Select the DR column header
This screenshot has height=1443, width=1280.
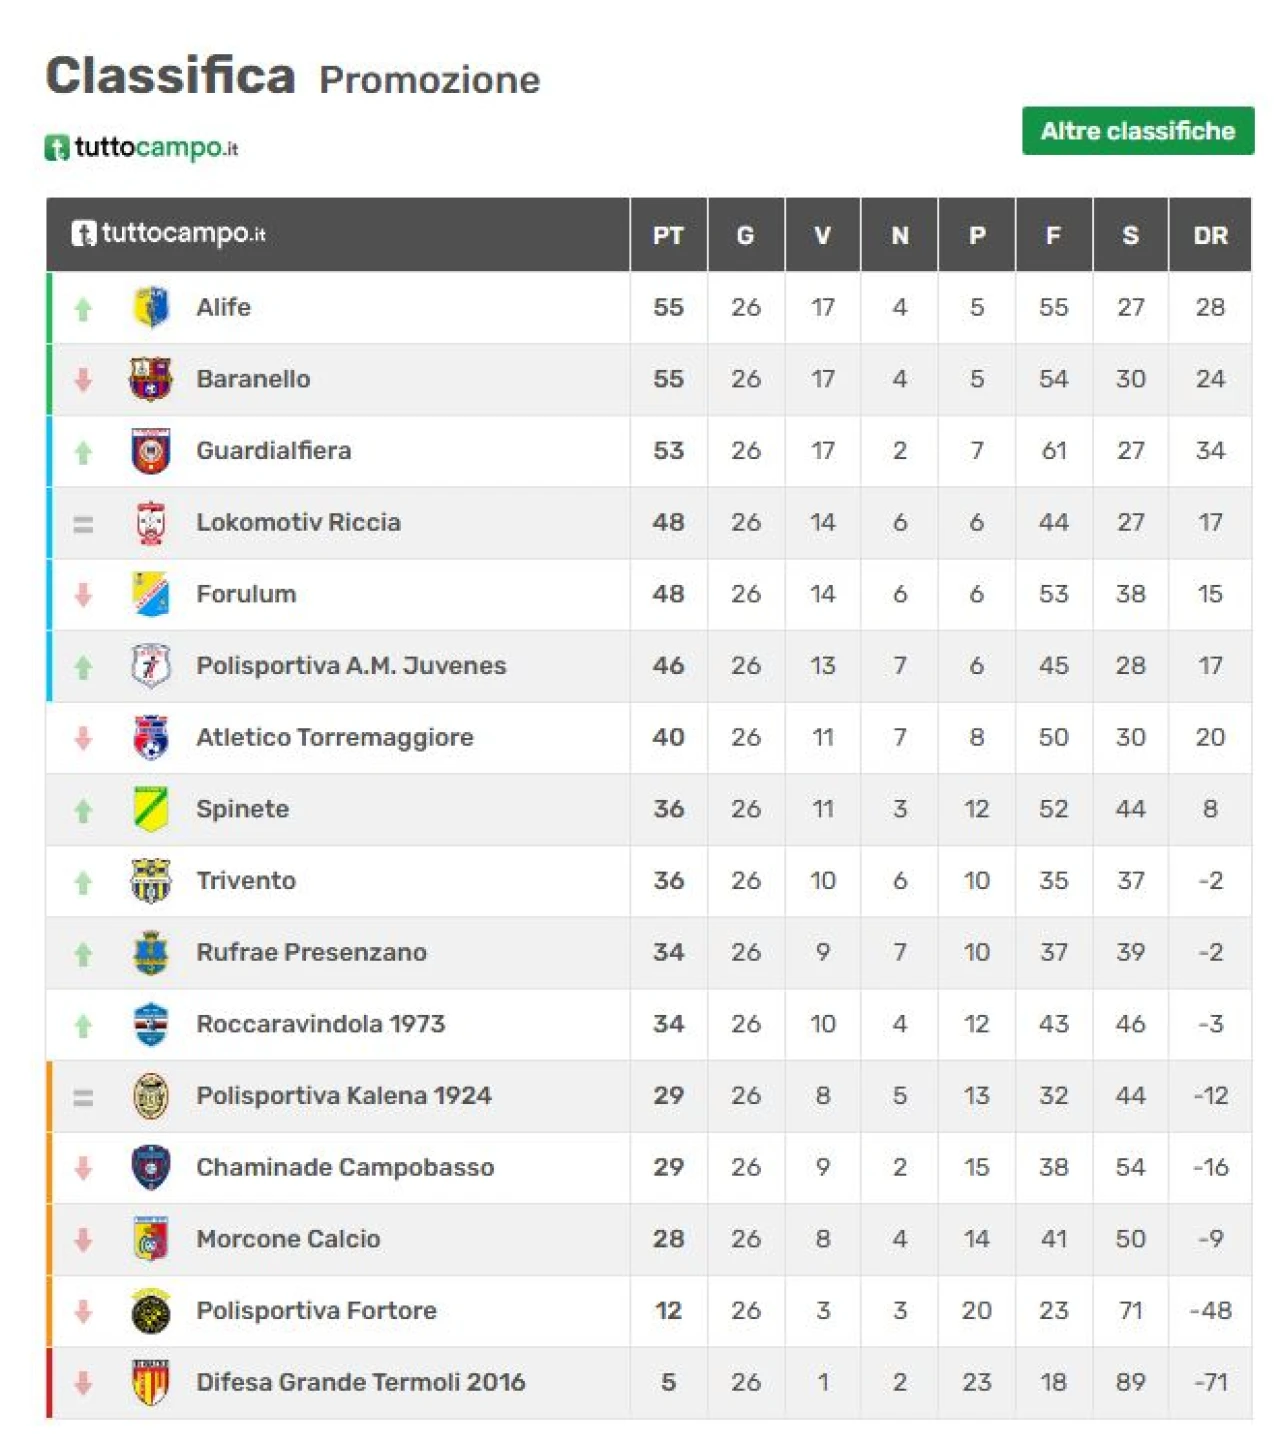1210,235
